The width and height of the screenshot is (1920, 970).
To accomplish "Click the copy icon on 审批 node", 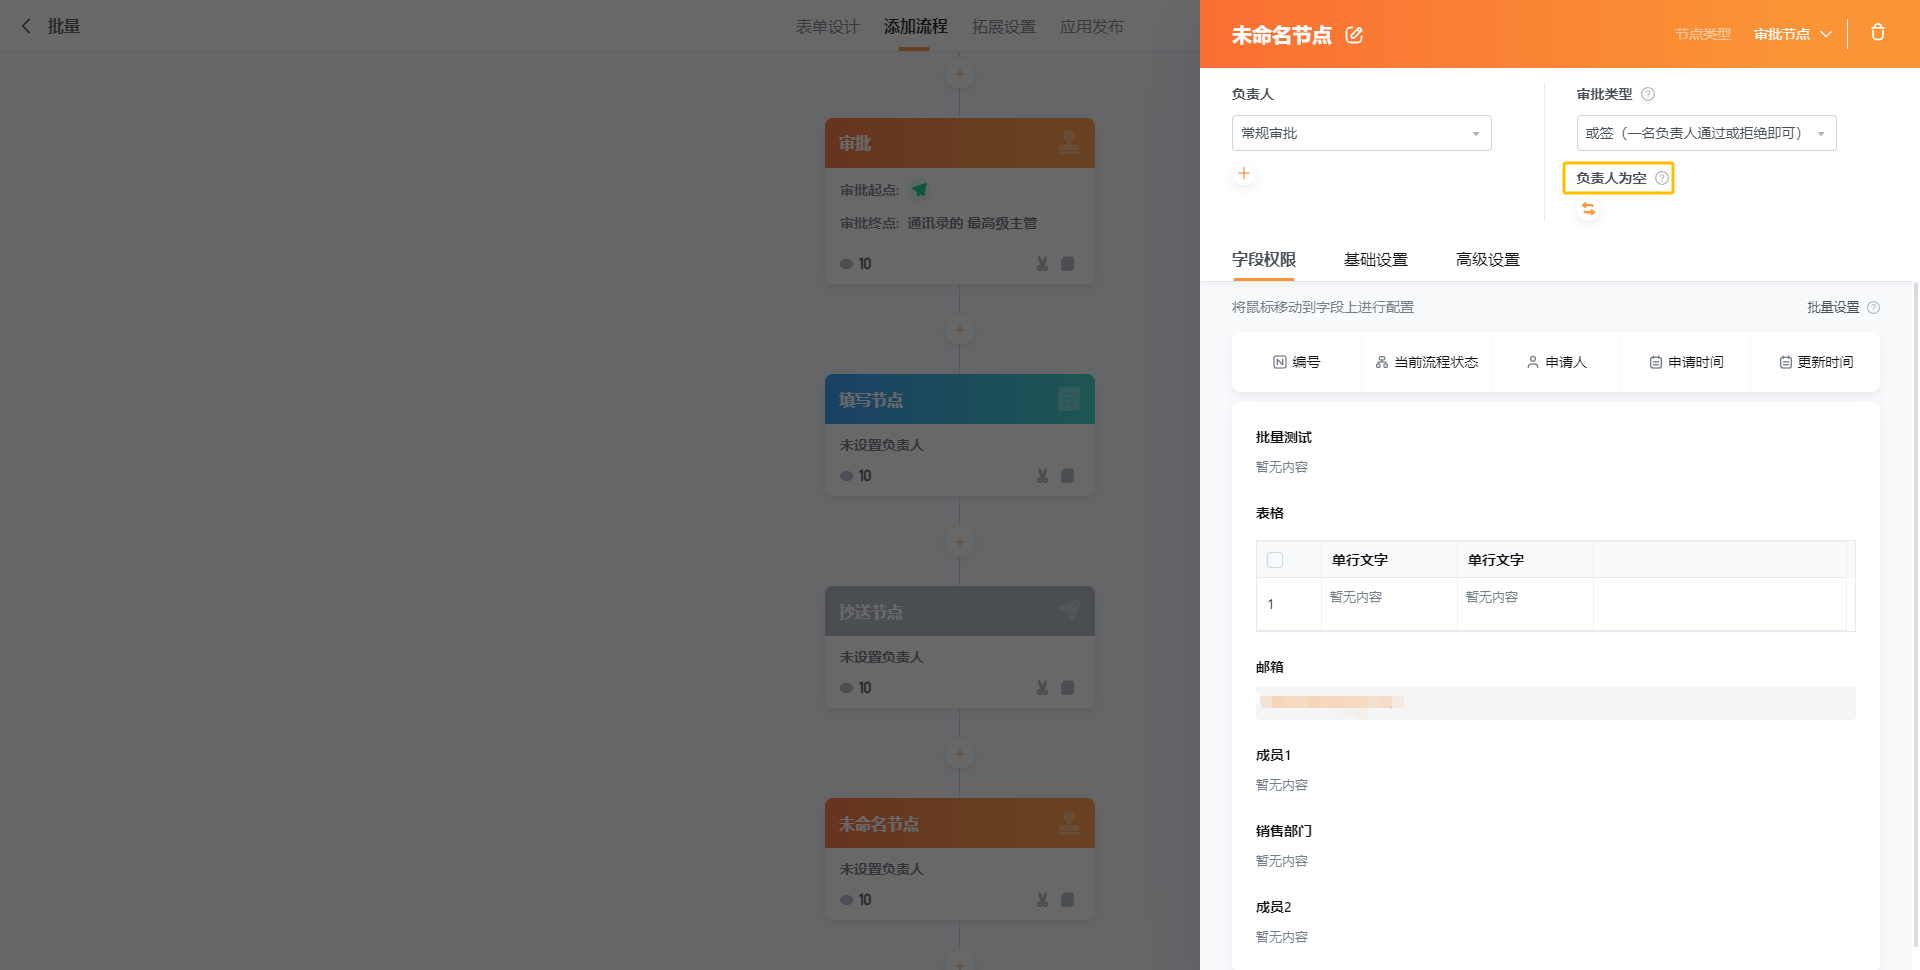I will click(1067, 264).
